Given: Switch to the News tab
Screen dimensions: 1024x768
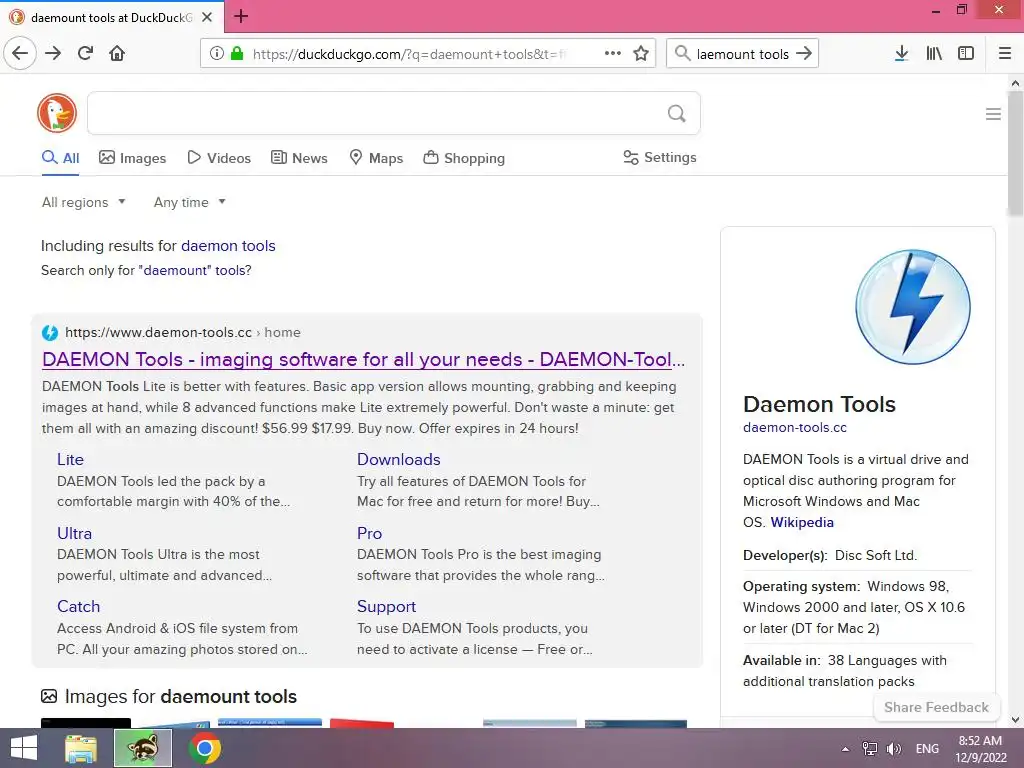Looking at the screenshot, I should [299, 158].
